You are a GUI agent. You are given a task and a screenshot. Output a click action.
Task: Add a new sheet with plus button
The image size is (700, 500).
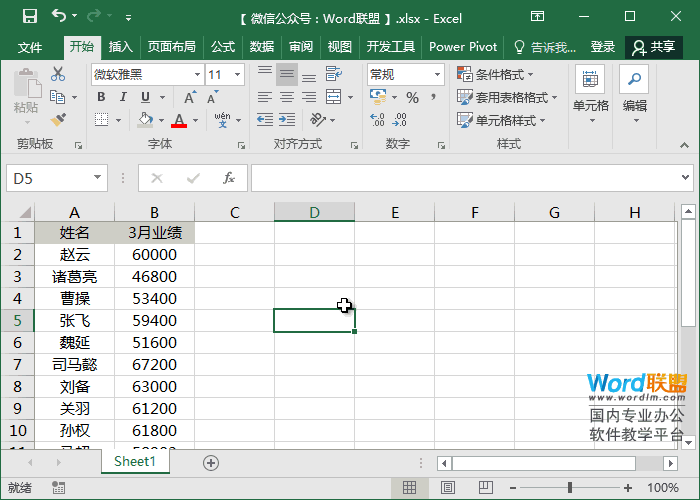coord(211,463)
